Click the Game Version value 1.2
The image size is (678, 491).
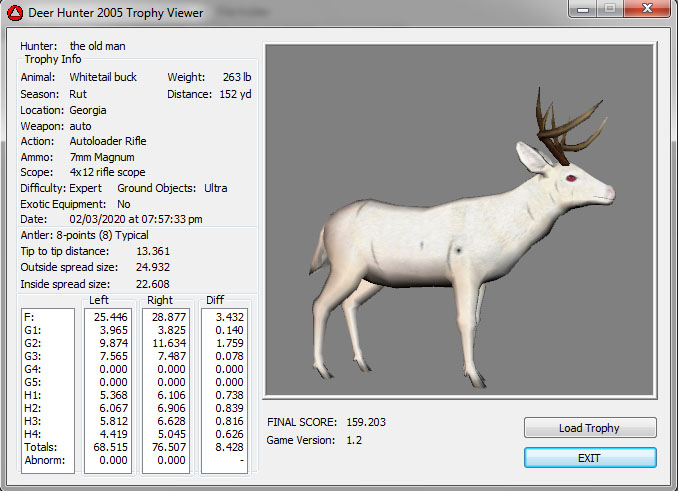[353, 440]
